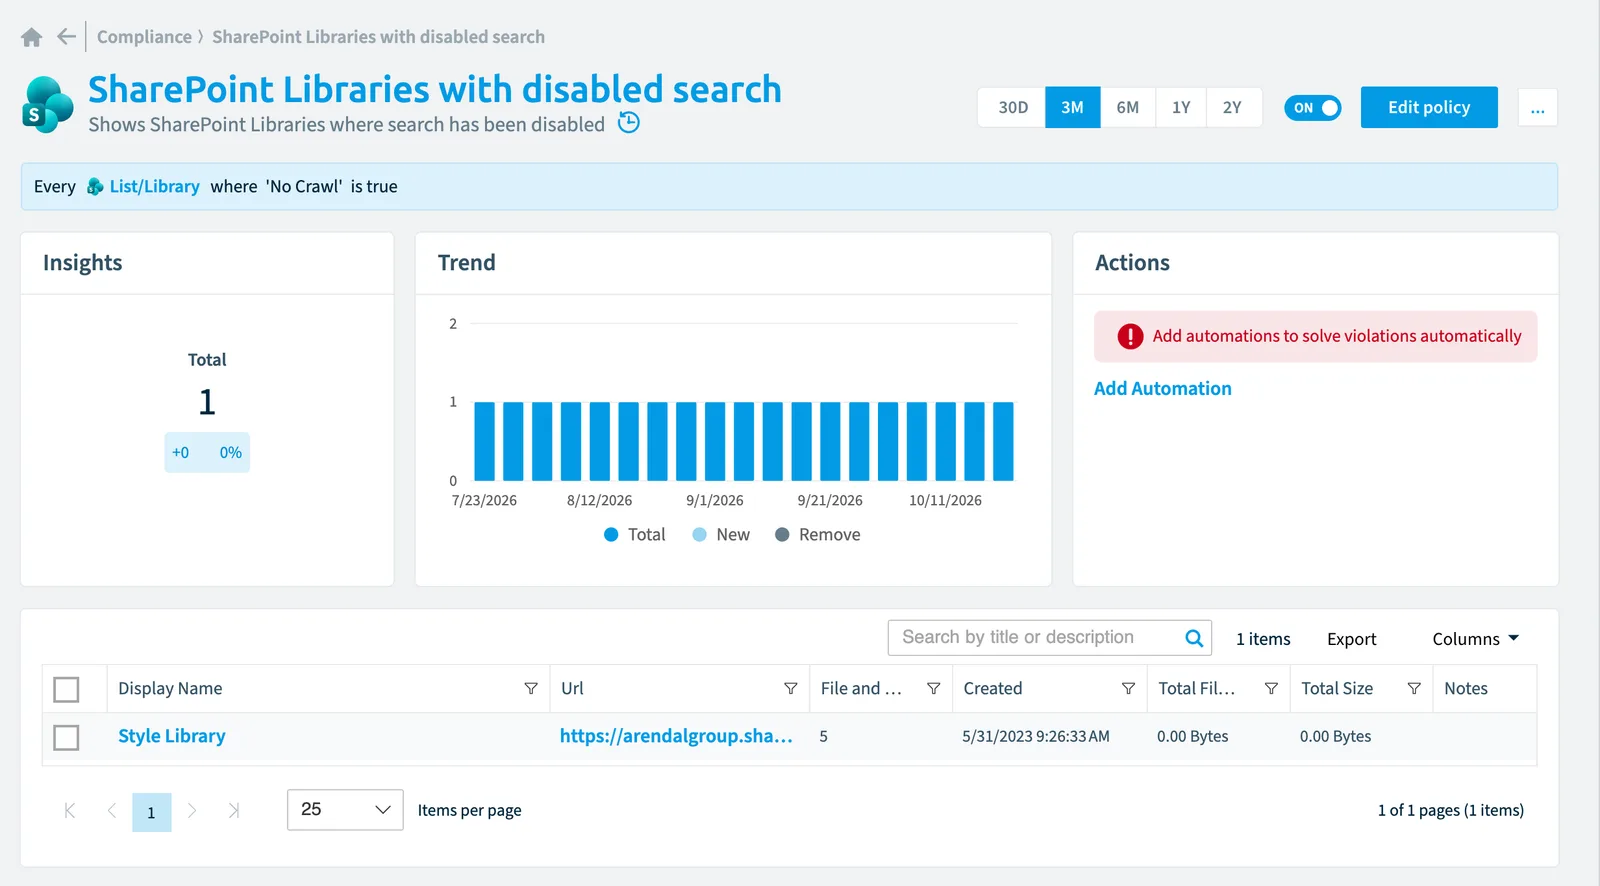Click the Export button
The width and height of the screenshot is (1600, 886).
1352,639
